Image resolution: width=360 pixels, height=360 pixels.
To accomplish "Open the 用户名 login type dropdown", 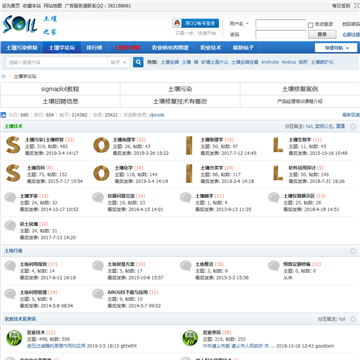I will (x=239, y=24).
